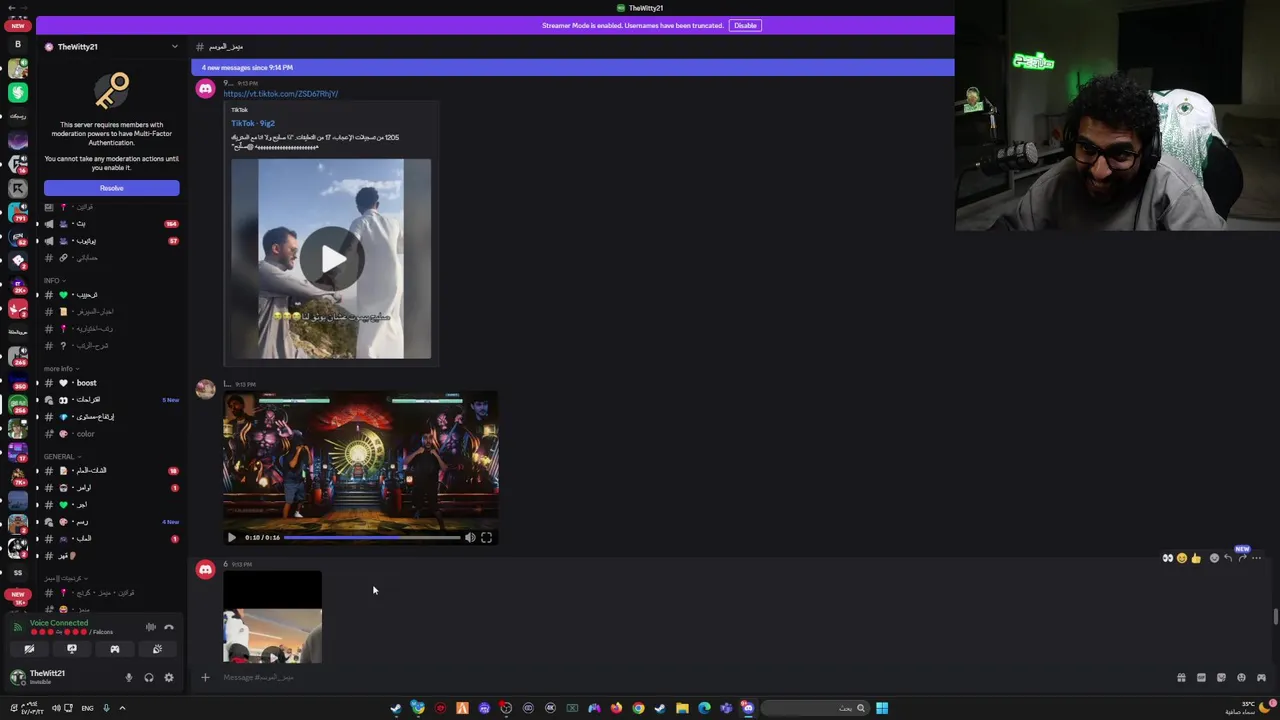Disable Streamer Mode

745,25
